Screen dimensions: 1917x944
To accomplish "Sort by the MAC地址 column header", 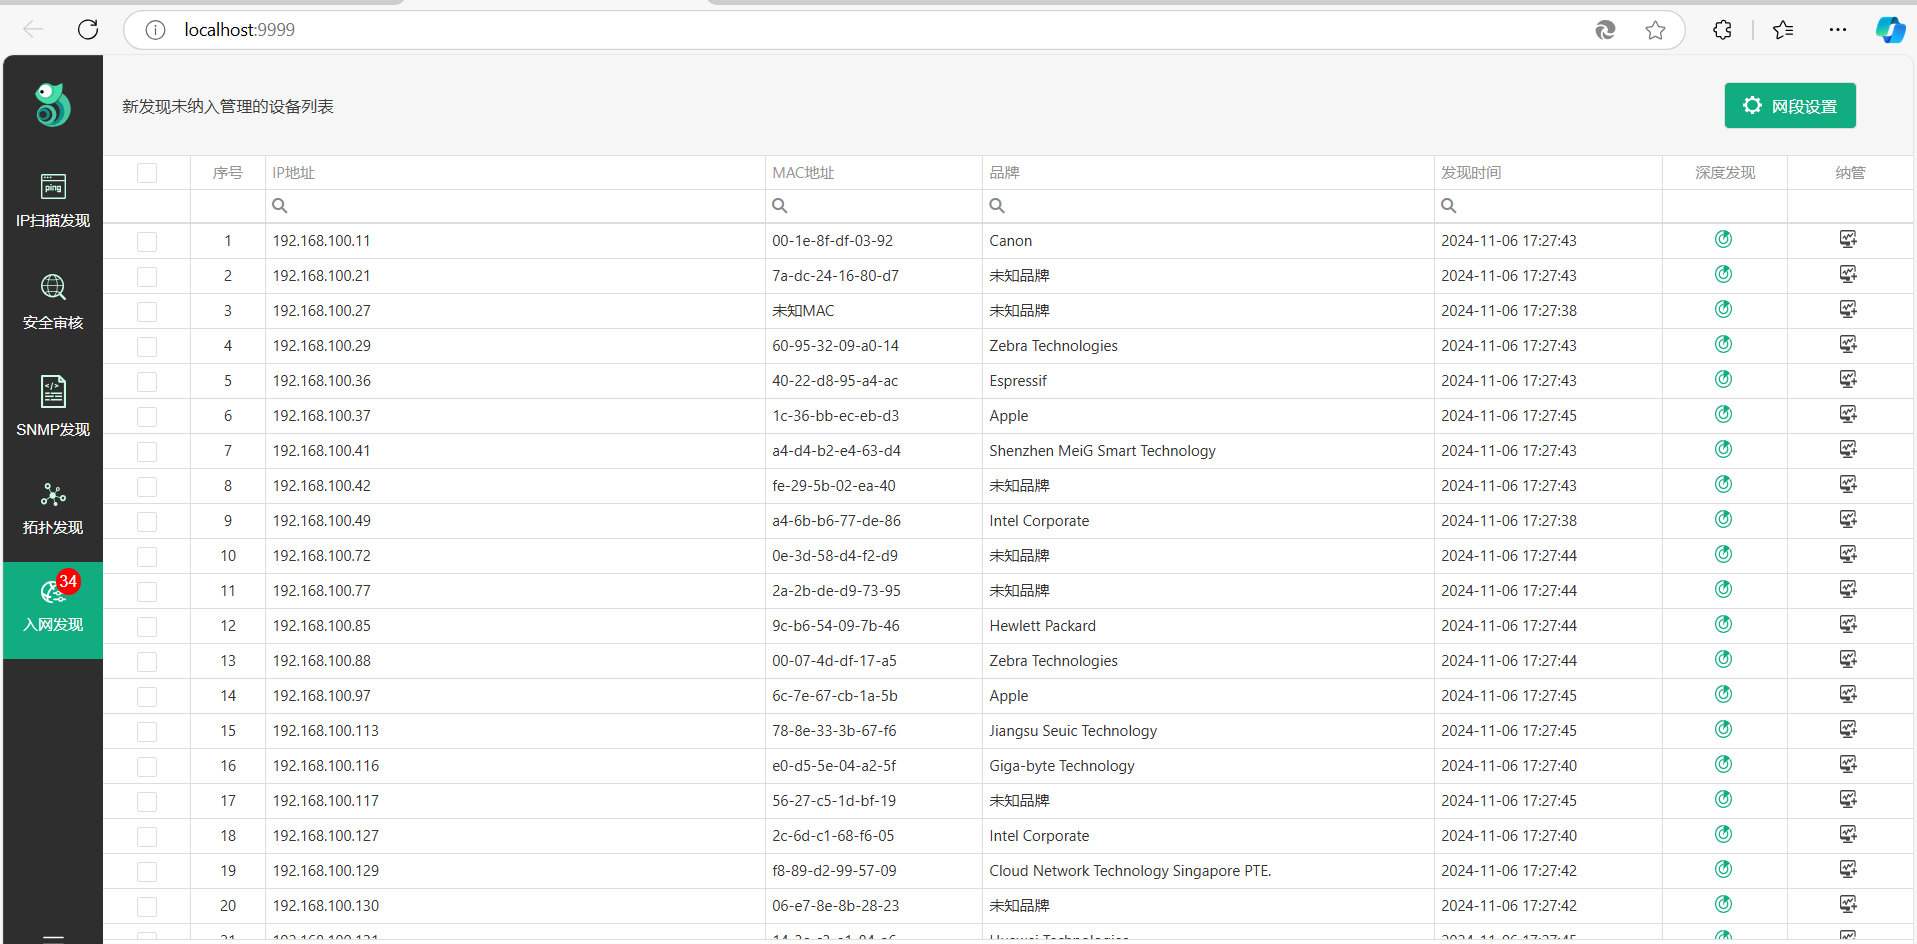I will (803, 173).
